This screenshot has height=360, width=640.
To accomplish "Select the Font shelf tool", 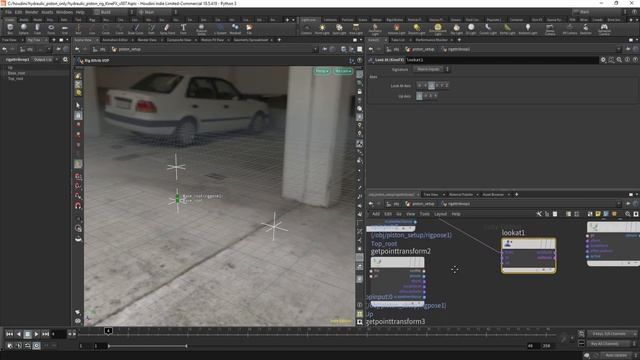I will click(183, 29).
